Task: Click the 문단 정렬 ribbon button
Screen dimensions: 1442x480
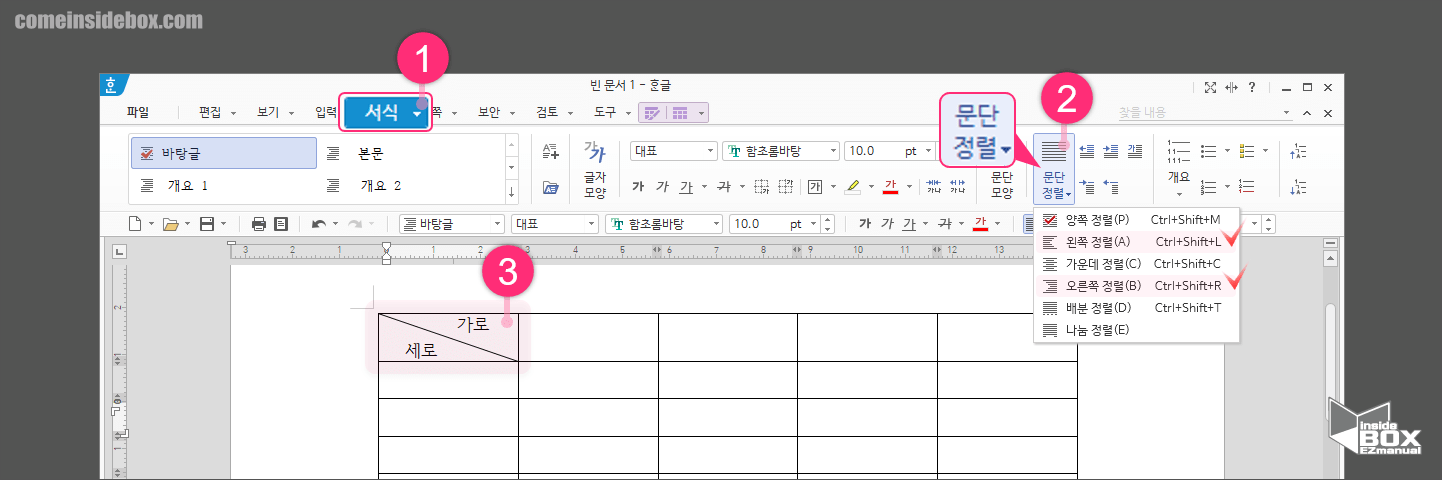Action: pyautogui.click(x=1056, y=169)
